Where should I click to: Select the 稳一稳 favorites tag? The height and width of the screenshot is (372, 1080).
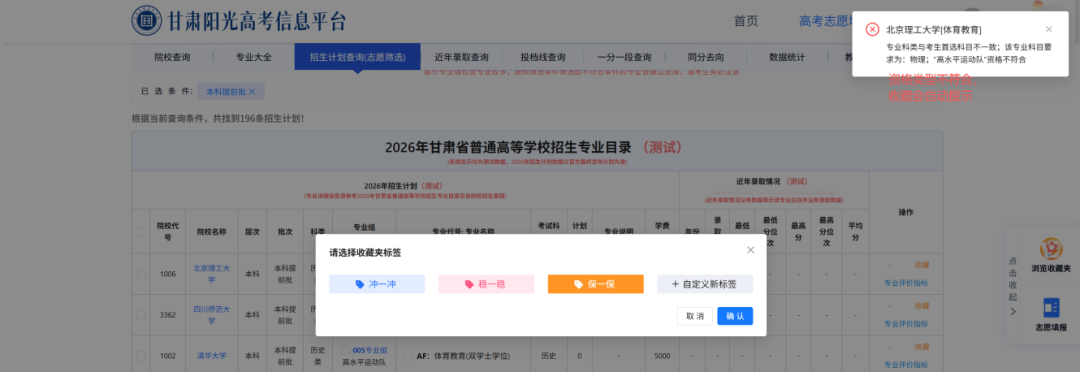[486, 284]
